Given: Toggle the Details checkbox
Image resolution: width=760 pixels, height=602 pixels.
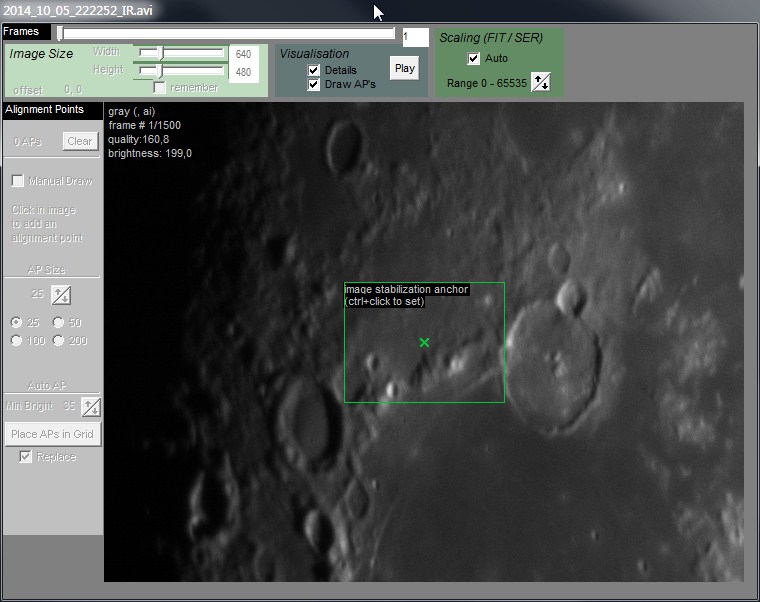Looking at the screenshot, I should click(314, 70).
